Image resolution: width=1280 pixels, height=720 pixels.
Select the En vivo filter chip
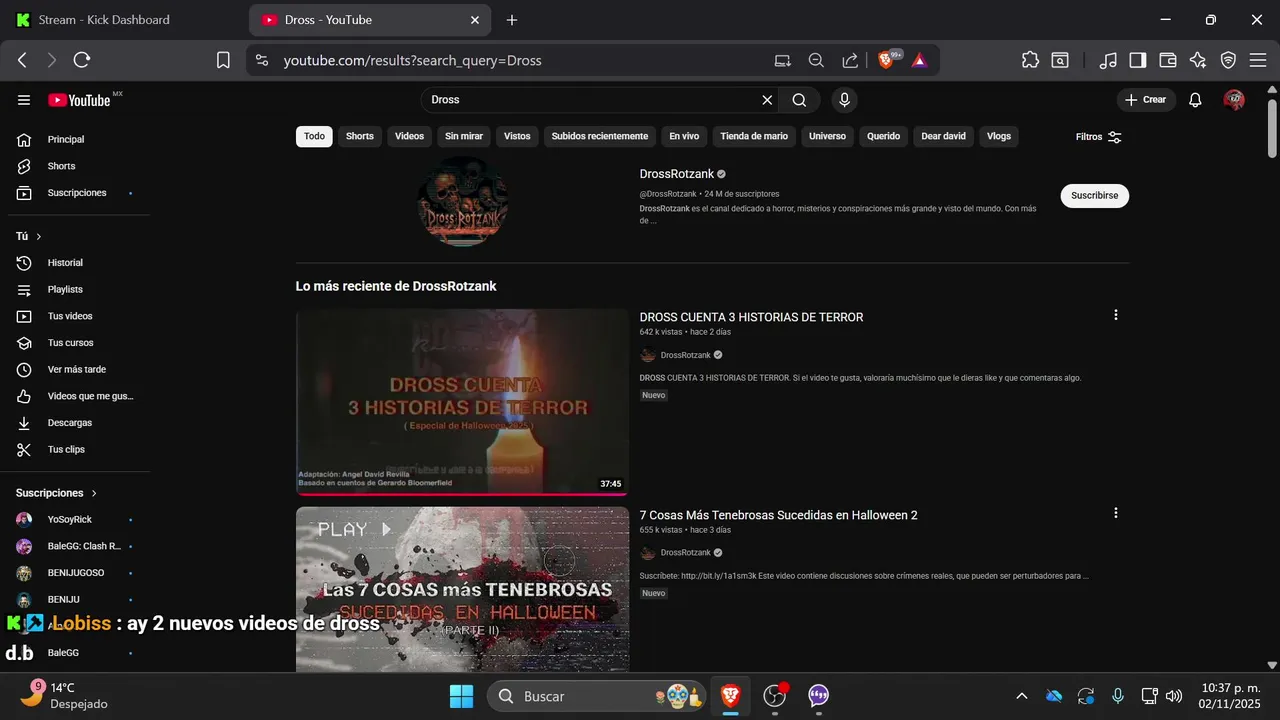(x=684, y=136)
